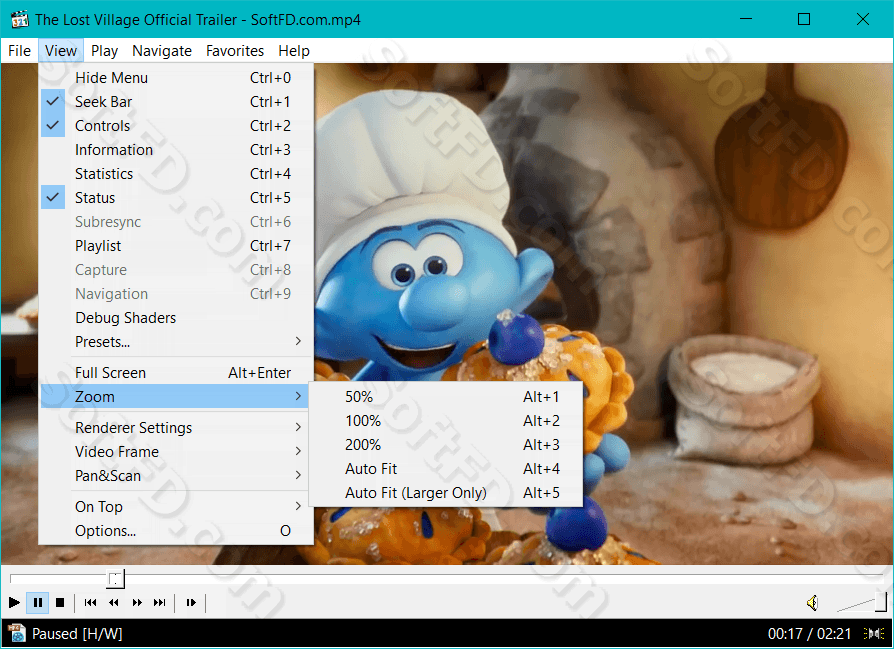Switch to Full Screen

176,372
